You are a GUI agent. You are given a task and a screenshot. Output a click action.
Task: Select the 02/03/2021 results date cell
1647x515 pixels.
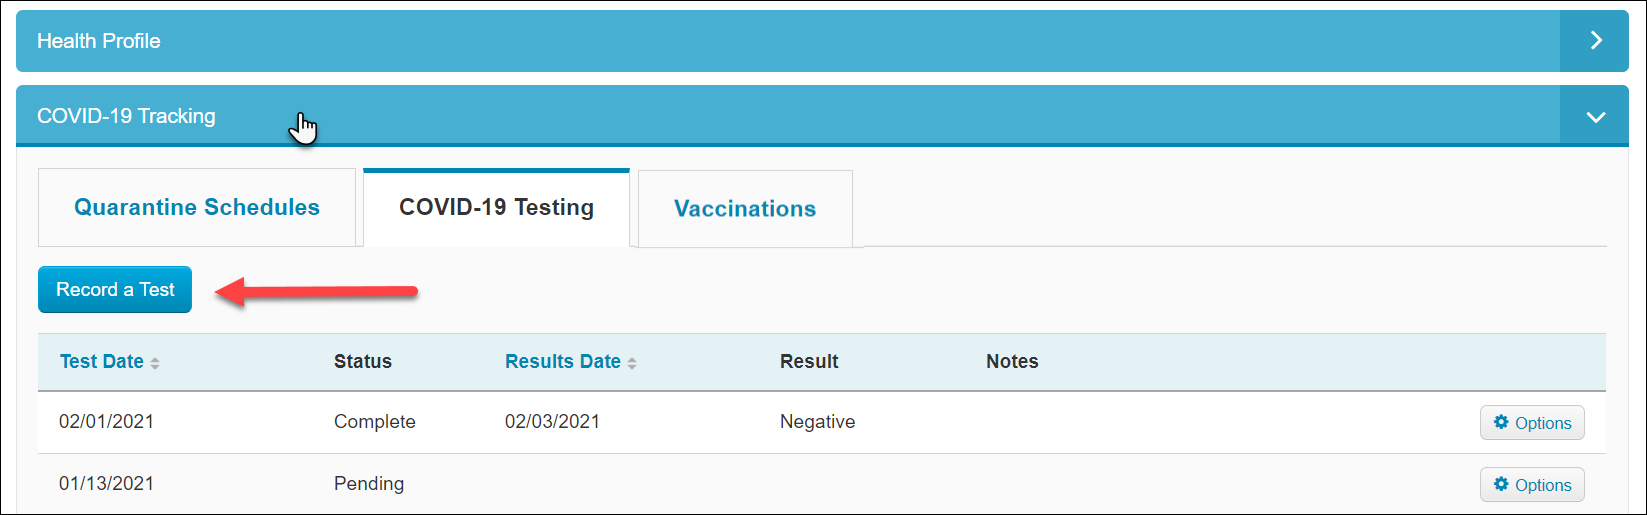(x=552, y=422)
